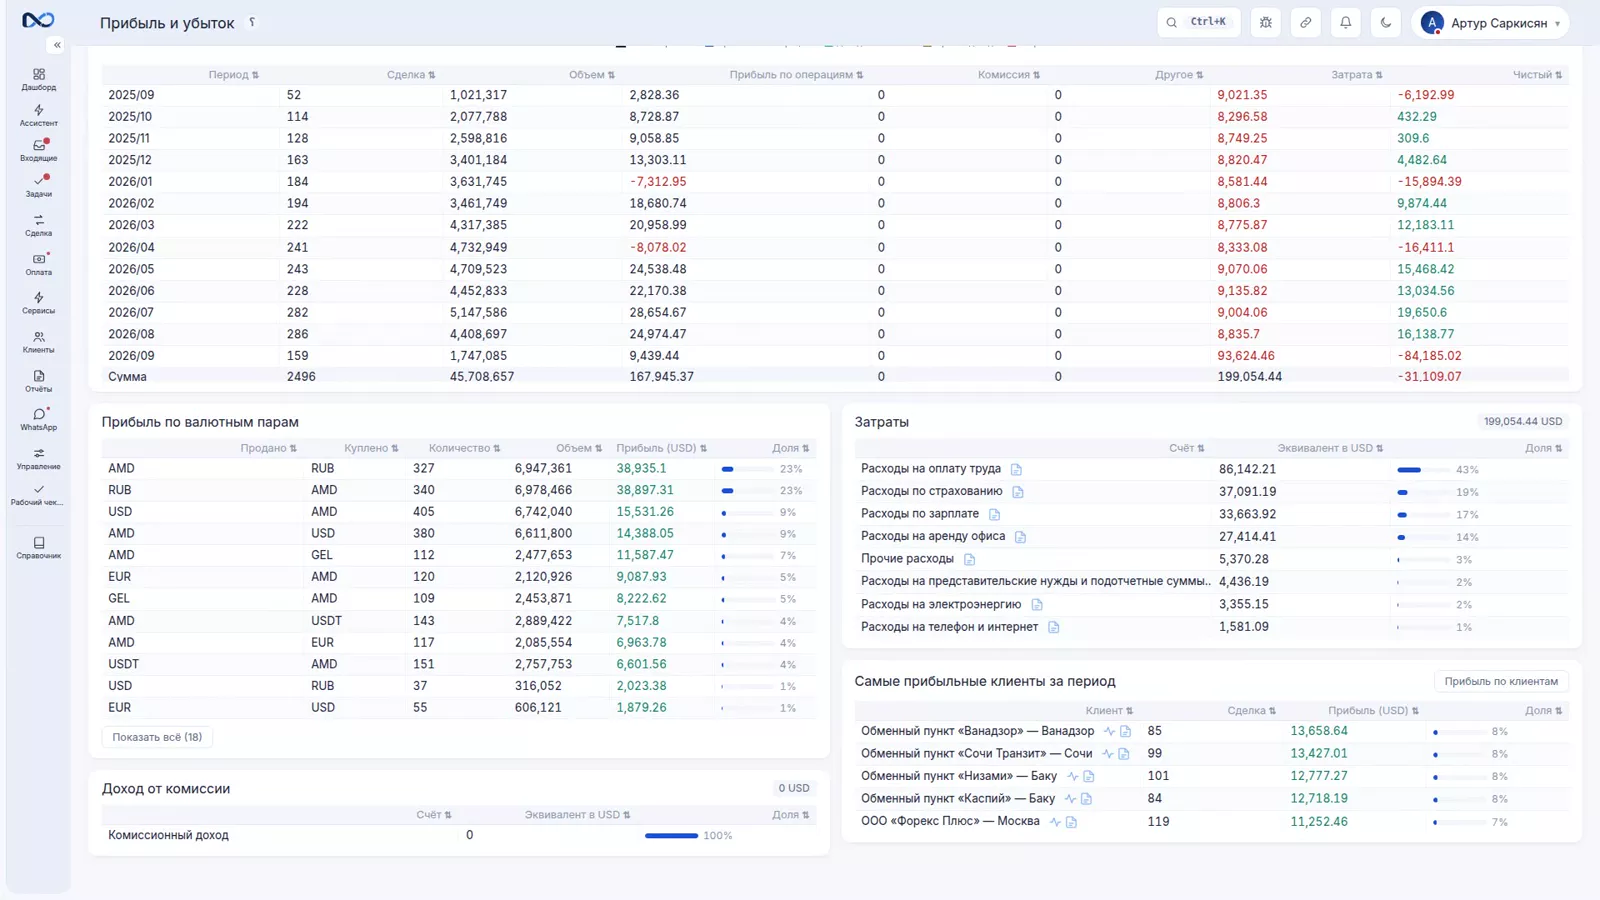Sort currency pairs by Прибыль (USD)
The height and width of the screenshot is (900, 1600).
[x=661, y=448]
